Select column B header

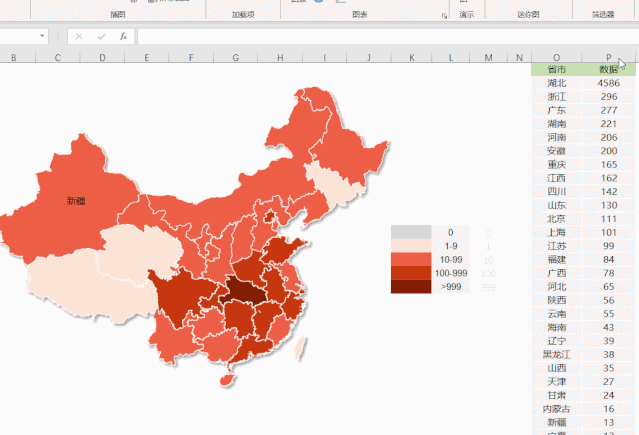coord(14,57)
